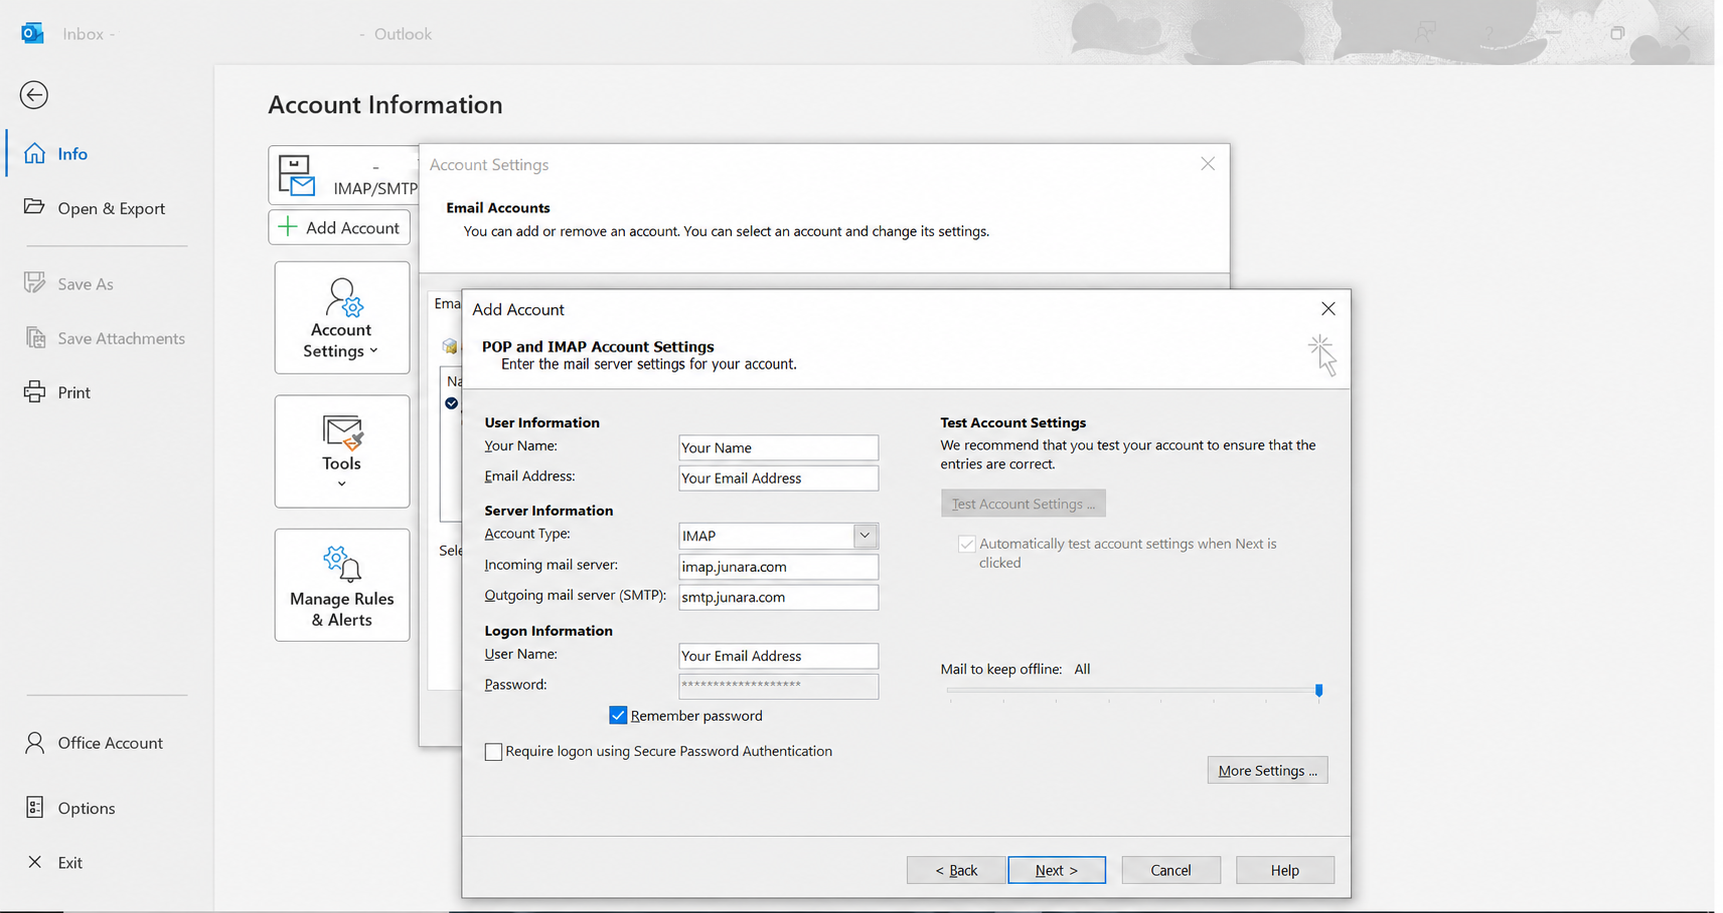
Task: Click the back arrow icon in sidebar
Action: pos(34,95)
